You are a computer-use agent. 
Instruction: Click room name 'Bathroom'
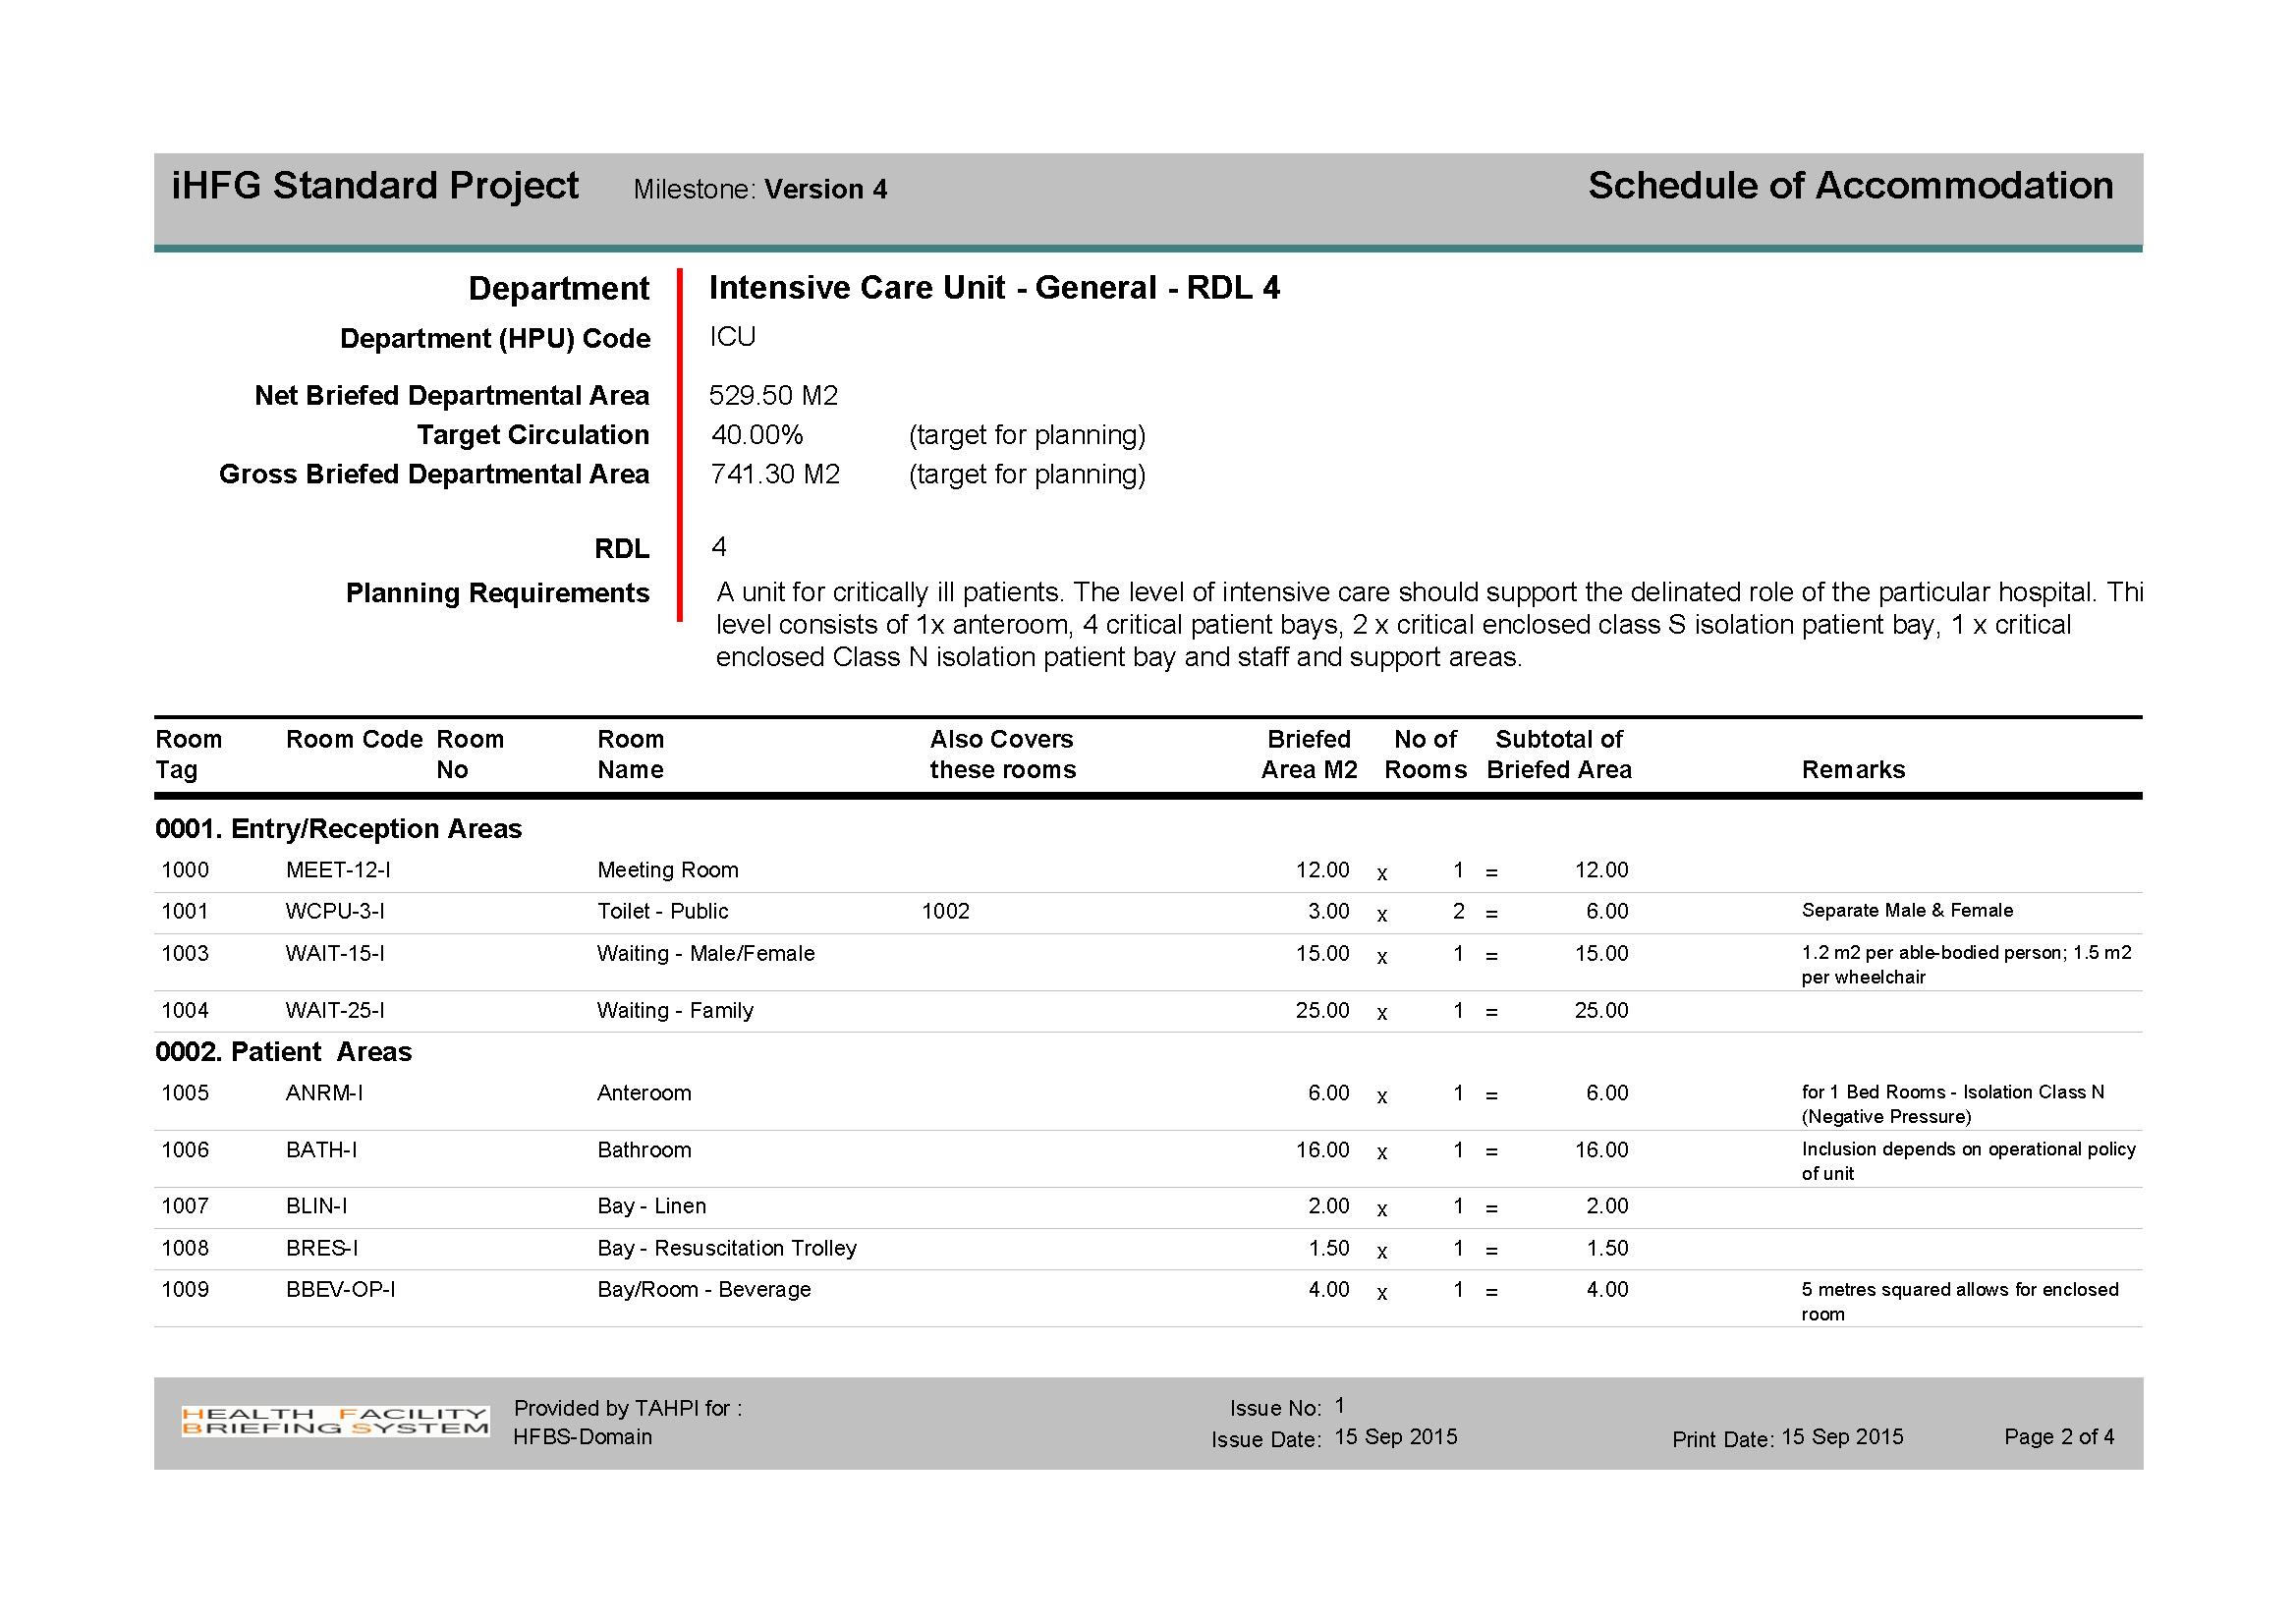coord(644,1150)
